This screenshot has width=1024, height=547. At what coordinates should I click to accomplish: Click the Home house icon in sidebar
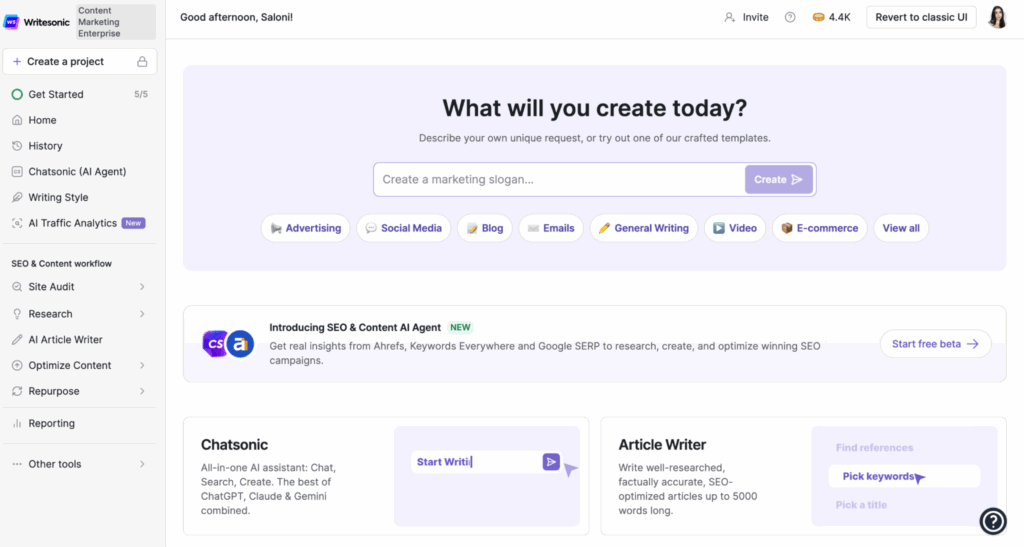click(x=17, y=120)
